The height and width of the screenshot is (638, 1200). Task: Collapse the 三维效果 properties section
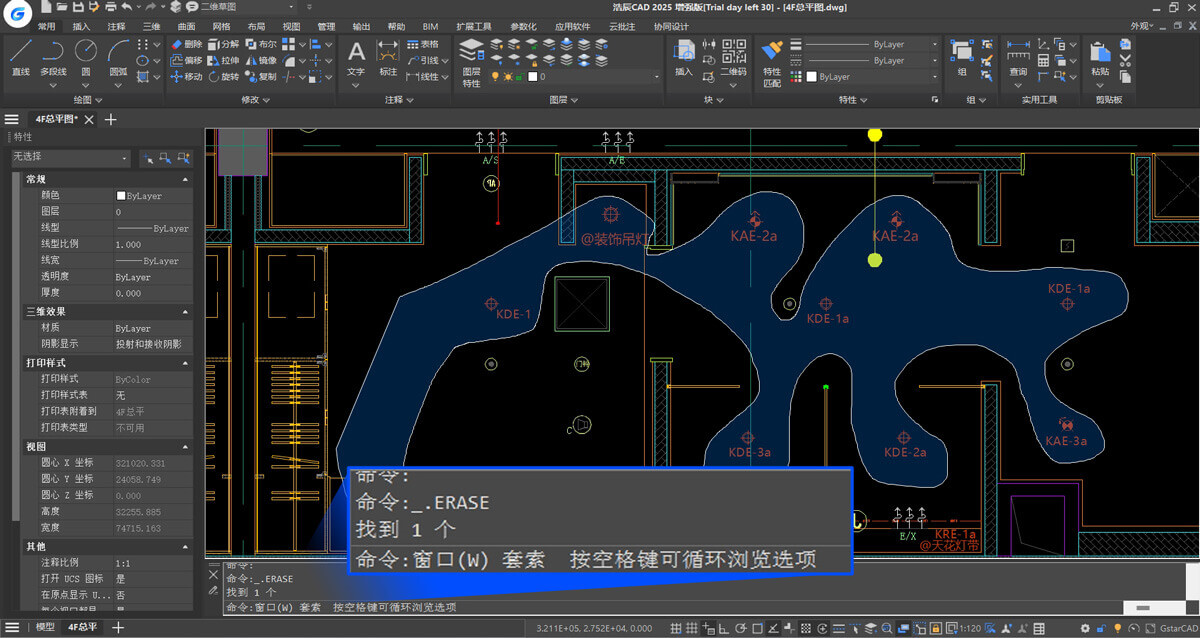click(185, 312)
